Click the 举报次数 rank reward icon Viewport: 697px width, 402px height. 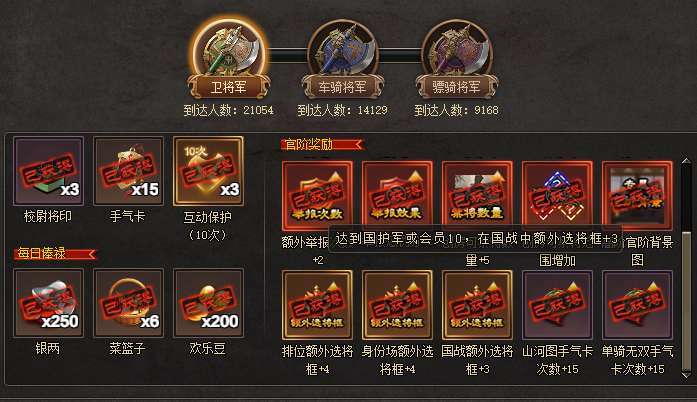coord(317,195)
